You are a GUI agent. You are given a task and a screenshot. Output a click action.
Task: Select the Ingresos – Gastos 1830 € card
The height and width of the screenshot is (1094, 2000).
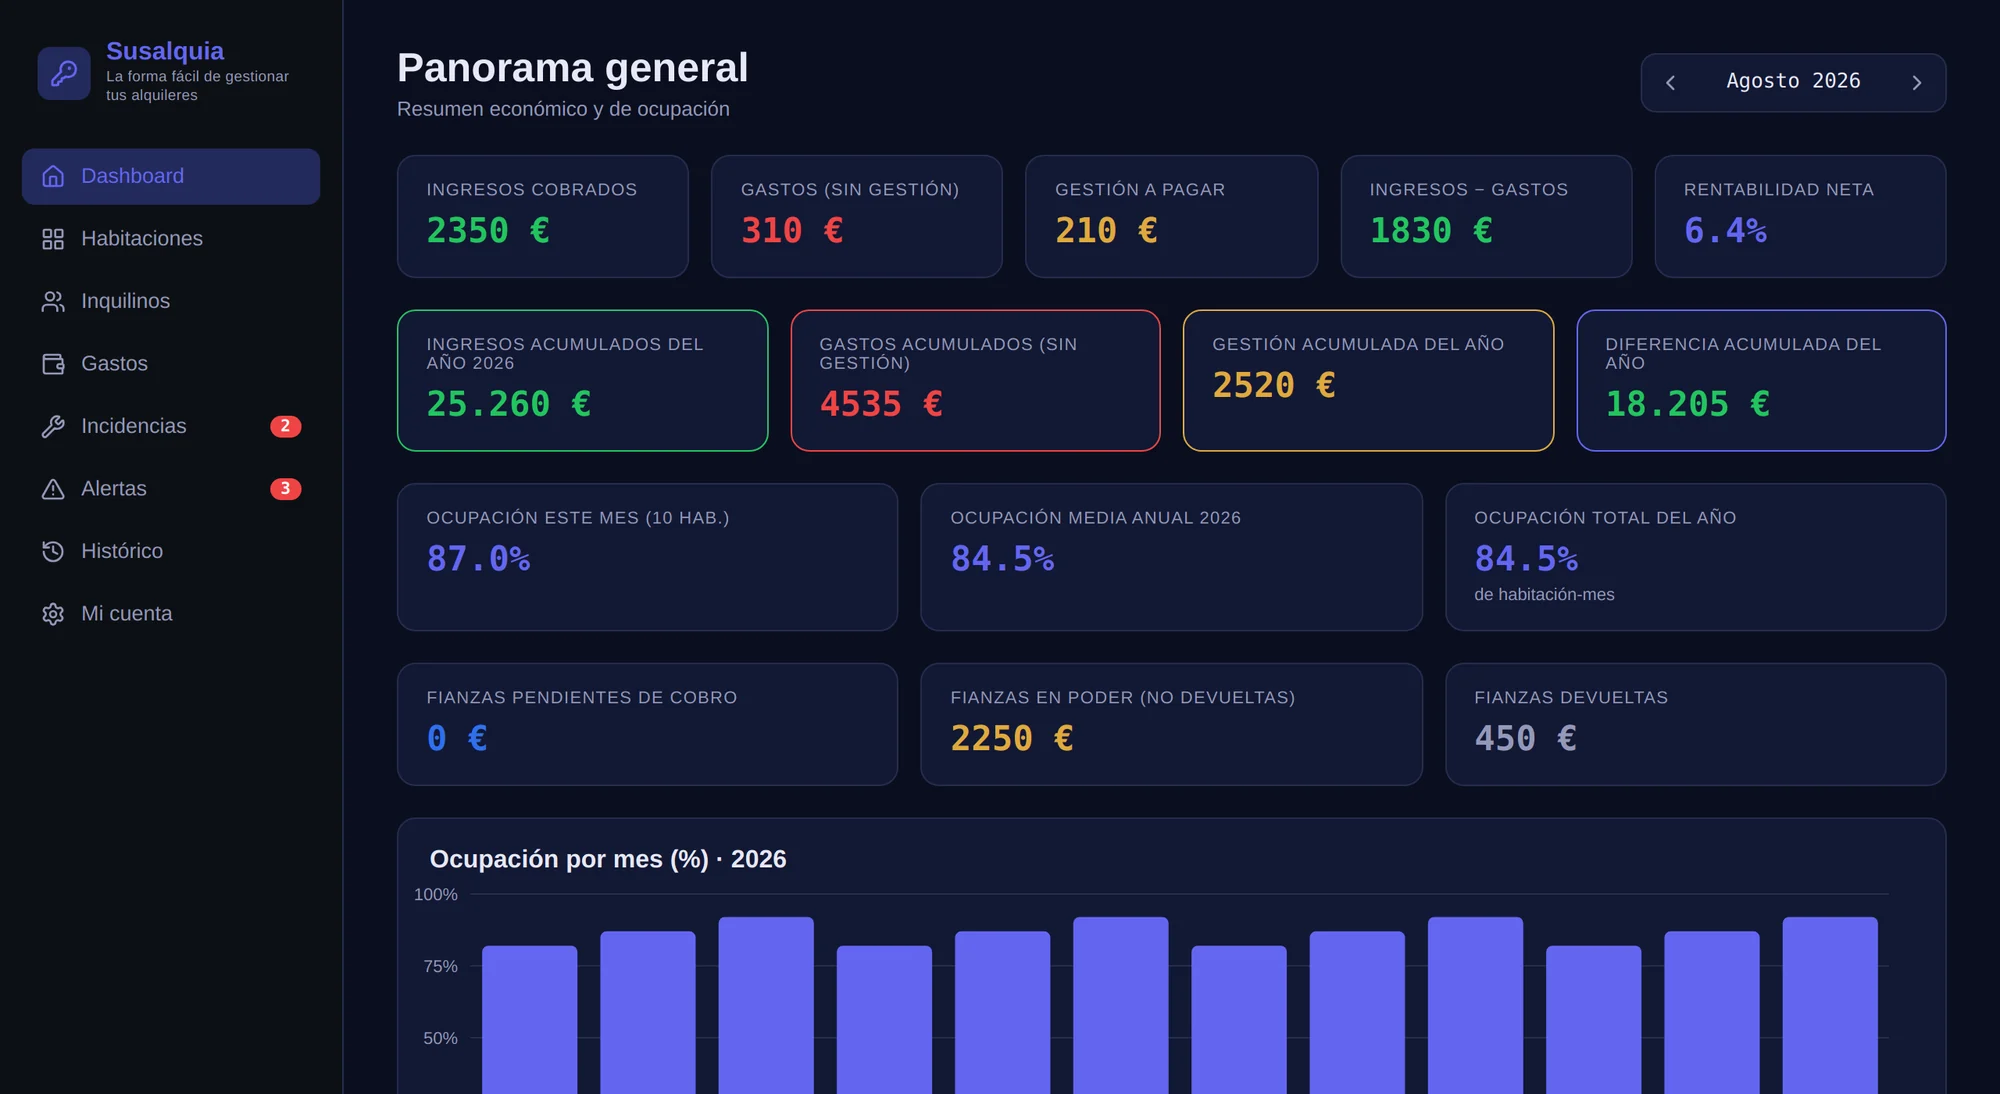(x=1486, y=216)
